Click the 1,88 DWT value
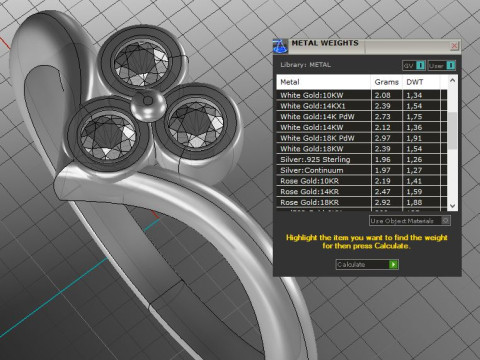 (x=414, y=202)
